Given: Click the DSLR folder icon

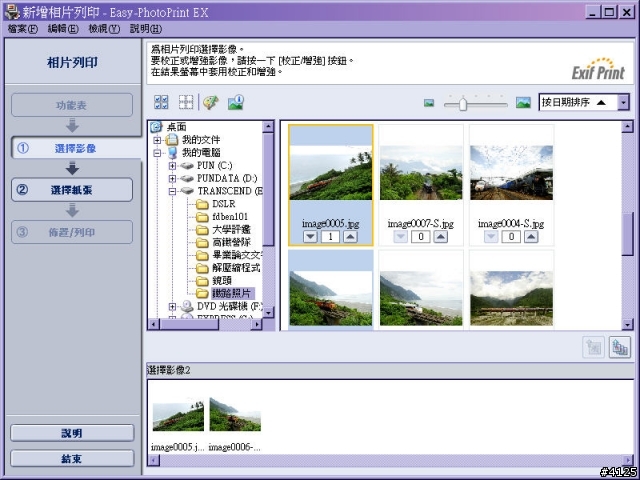Looking at the screenshot, I should 202,204.
